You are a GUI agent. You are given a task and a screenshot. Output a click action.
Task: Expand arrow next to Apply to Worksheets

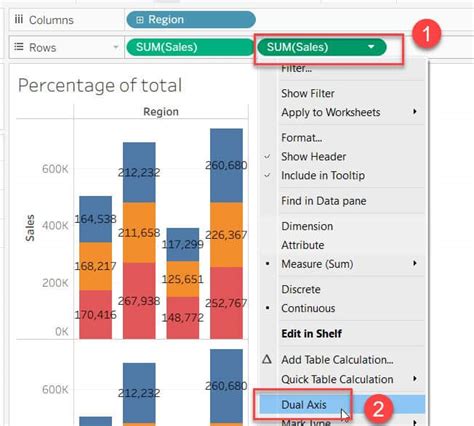coord(415,111)
